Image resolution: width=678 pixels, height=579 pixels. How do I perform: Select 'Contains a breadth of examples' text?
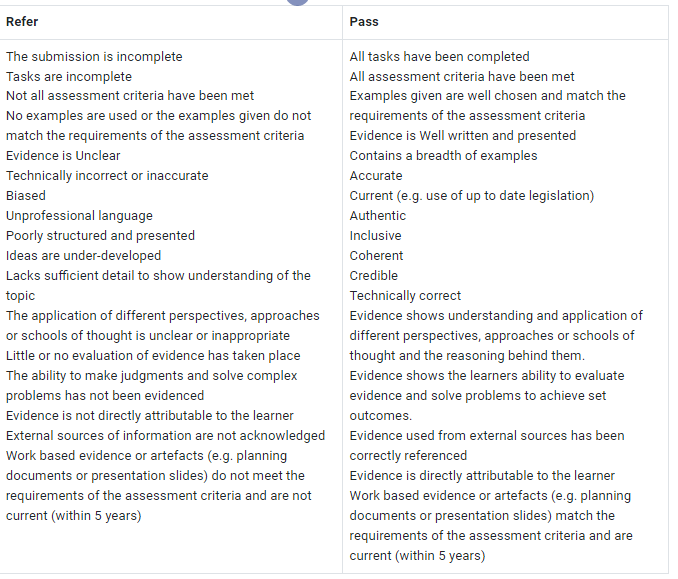443,156
